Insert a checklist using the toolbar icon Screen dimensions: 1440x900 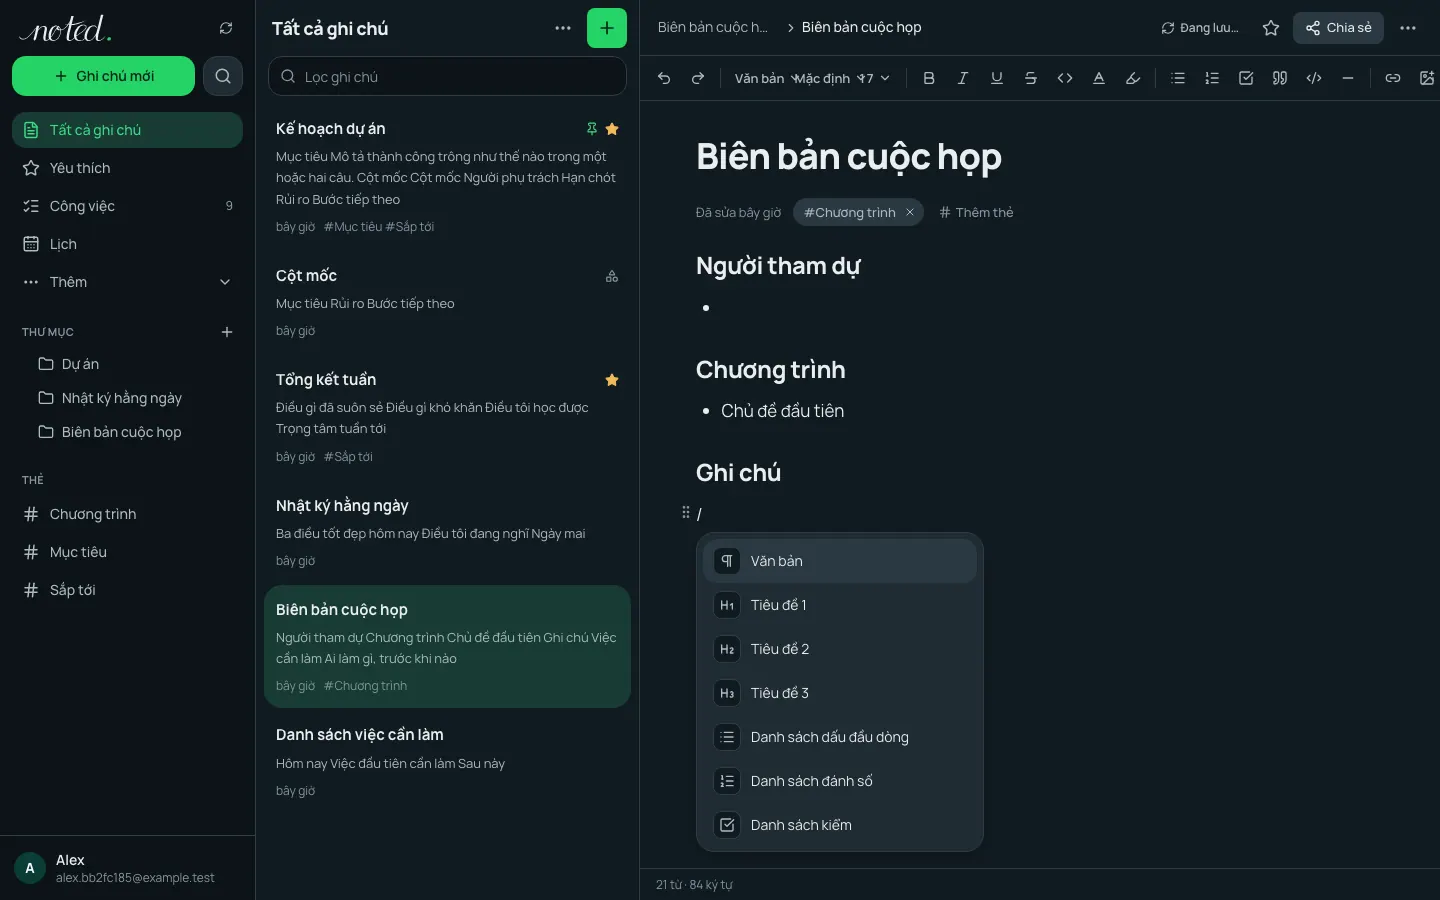(1246, 78)
